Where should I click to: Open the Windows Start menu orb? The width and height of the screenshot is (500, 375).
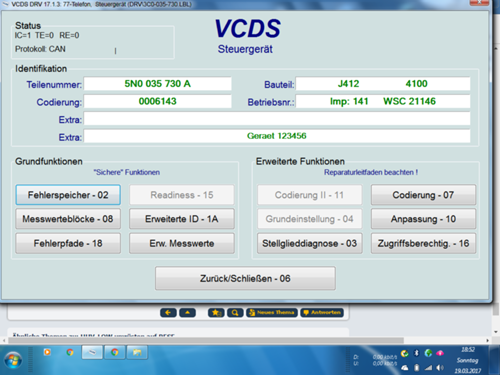coord(13,360)
